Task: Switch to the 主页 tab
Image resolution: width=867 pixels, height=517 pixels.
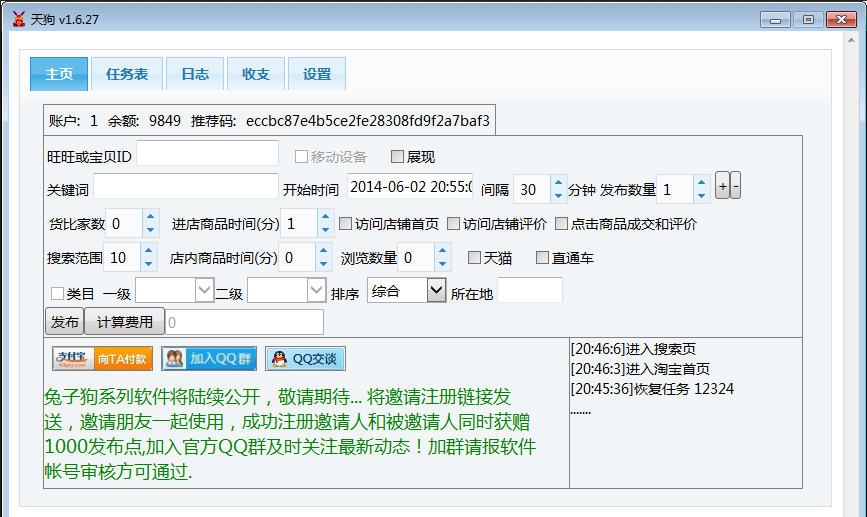Action: click(59, 74)
